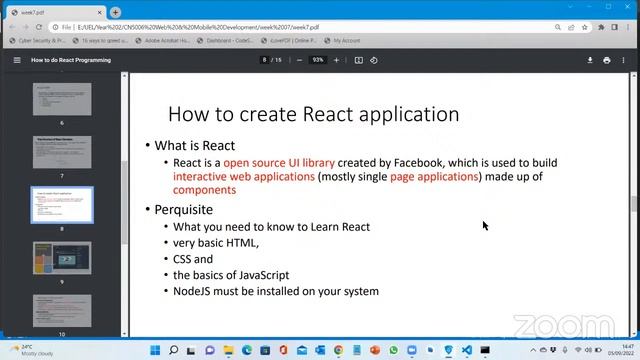This screenshot has width=640, height=360.
Task: Click the 'How to create React application' heading
Action: 313,114
